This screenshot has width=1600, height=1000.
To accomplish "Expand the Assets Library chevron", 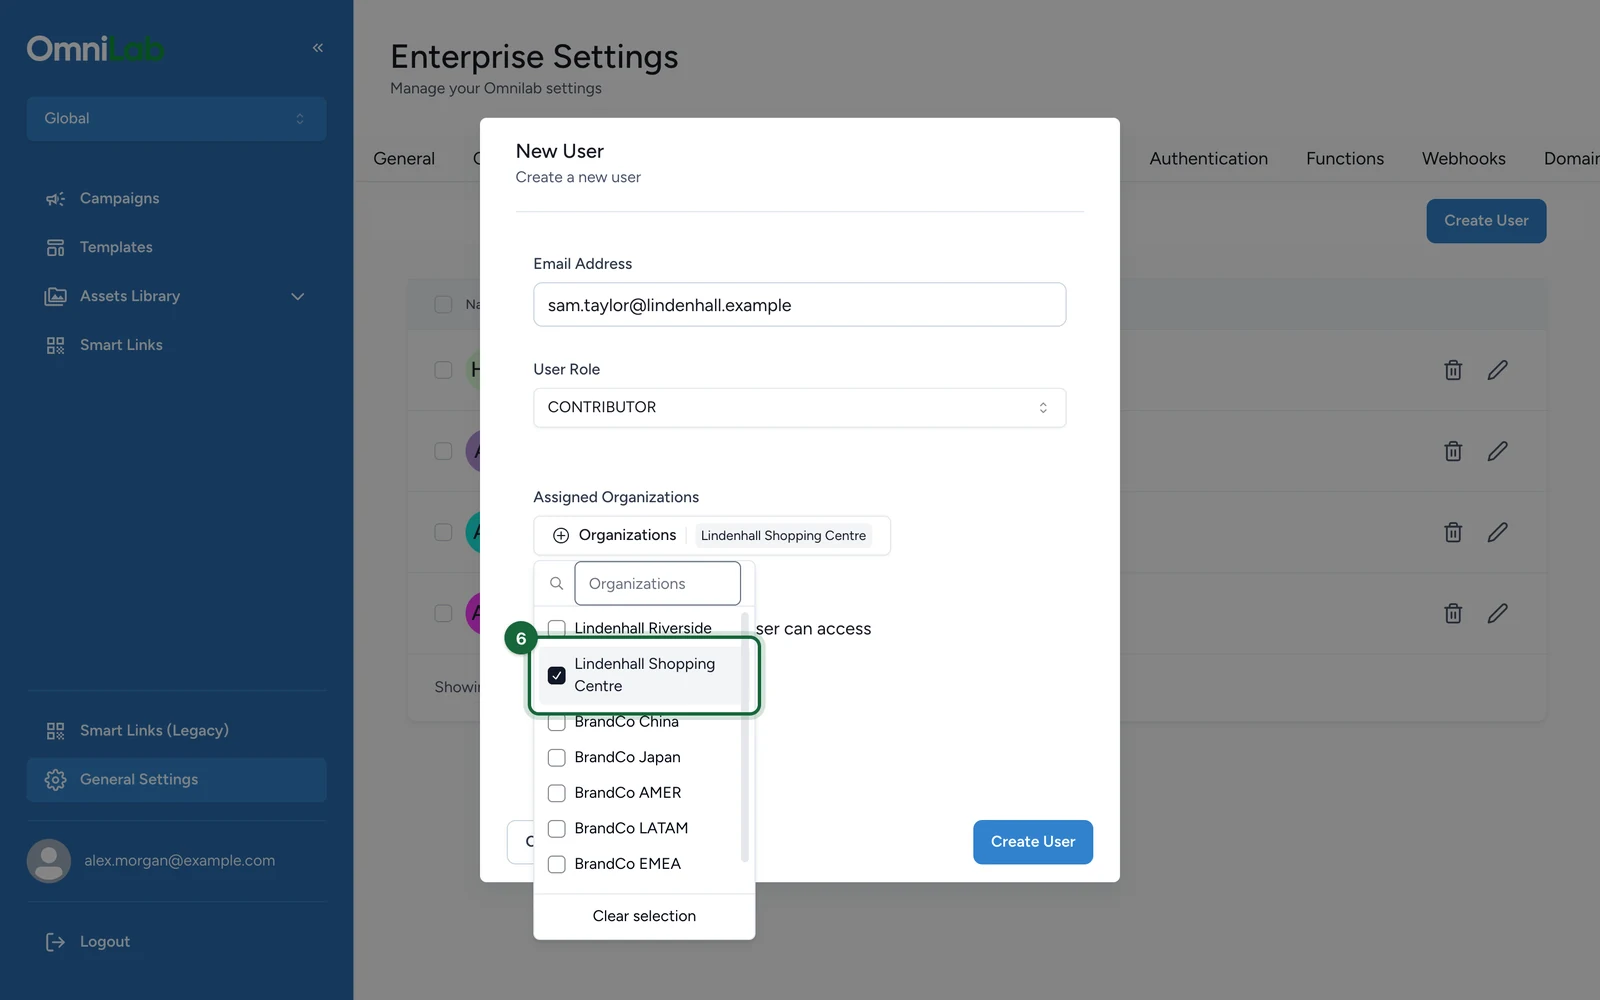I will (x=297, y=297).
